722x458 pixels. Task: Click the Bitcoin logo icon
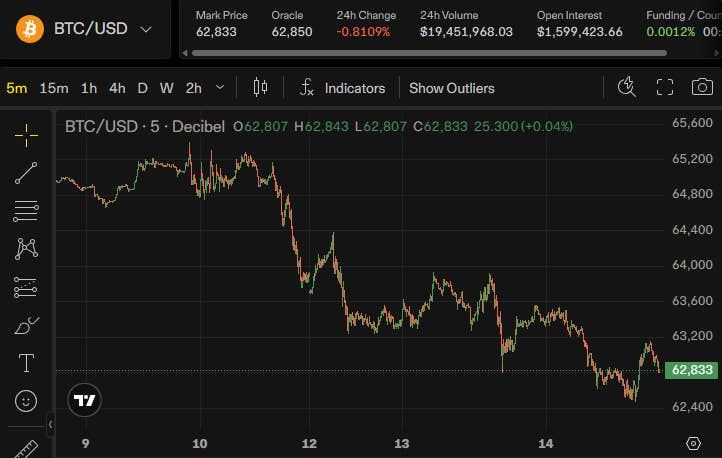tap(30, 29)
